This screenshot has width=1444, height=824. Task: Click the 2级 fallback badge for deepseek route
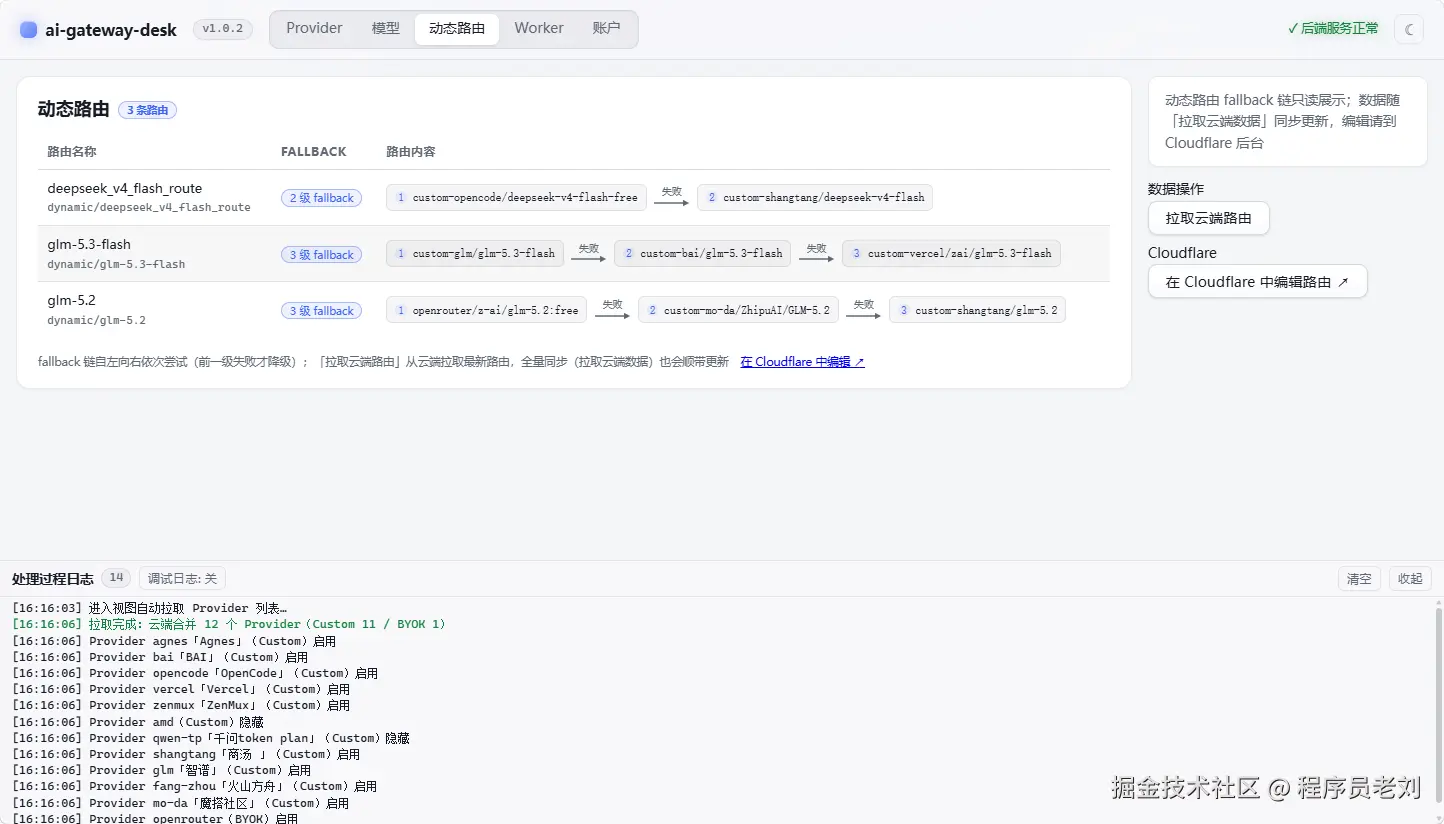point(321,198)
